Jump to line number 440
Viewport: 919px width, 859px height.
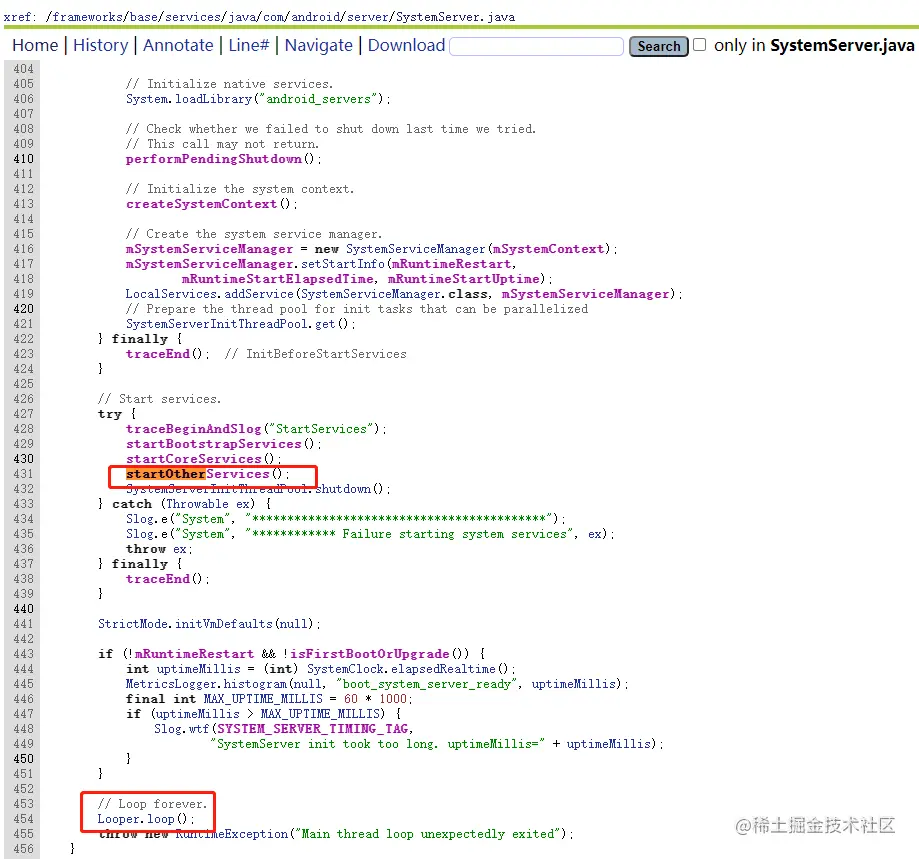[23, 609]
